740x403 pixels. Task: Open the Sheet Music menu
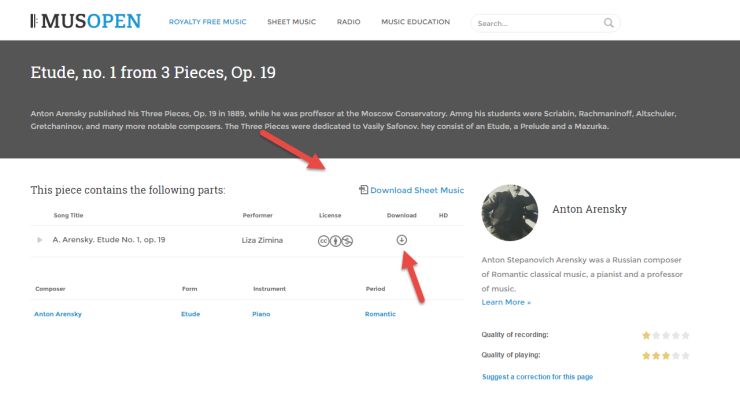click(291, 22)
